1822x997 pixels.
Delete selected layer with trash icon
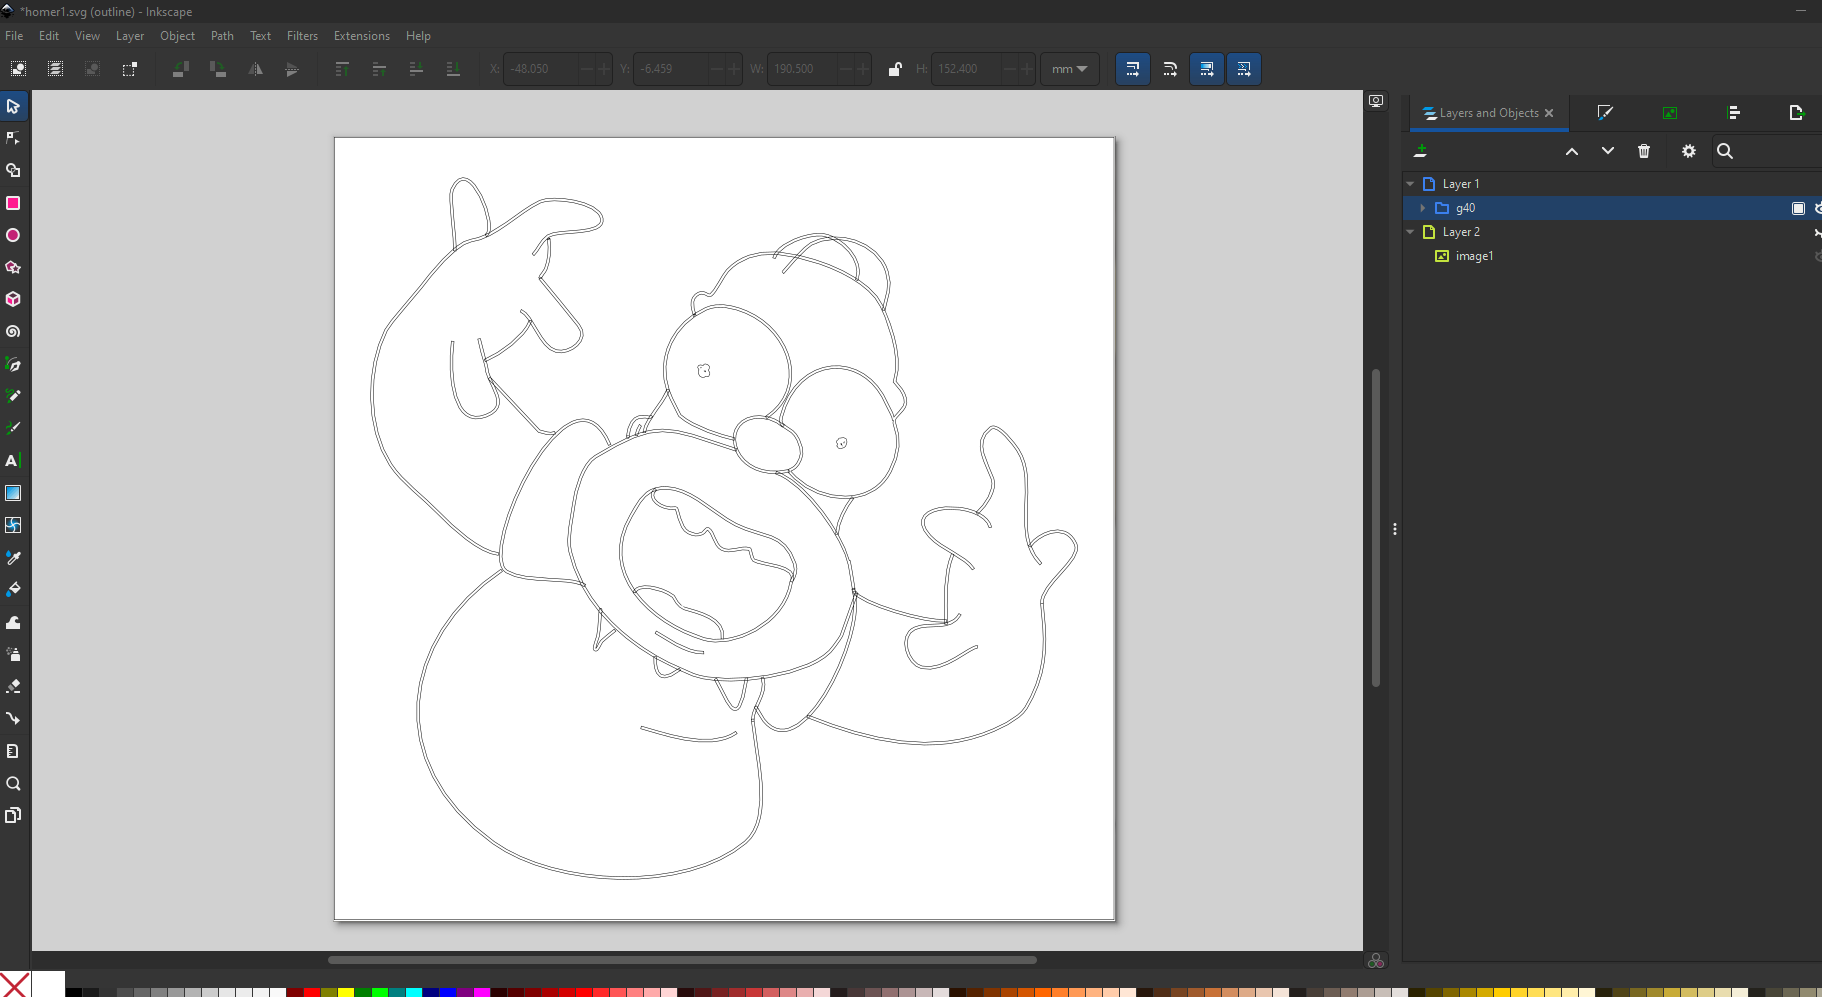1644,151
